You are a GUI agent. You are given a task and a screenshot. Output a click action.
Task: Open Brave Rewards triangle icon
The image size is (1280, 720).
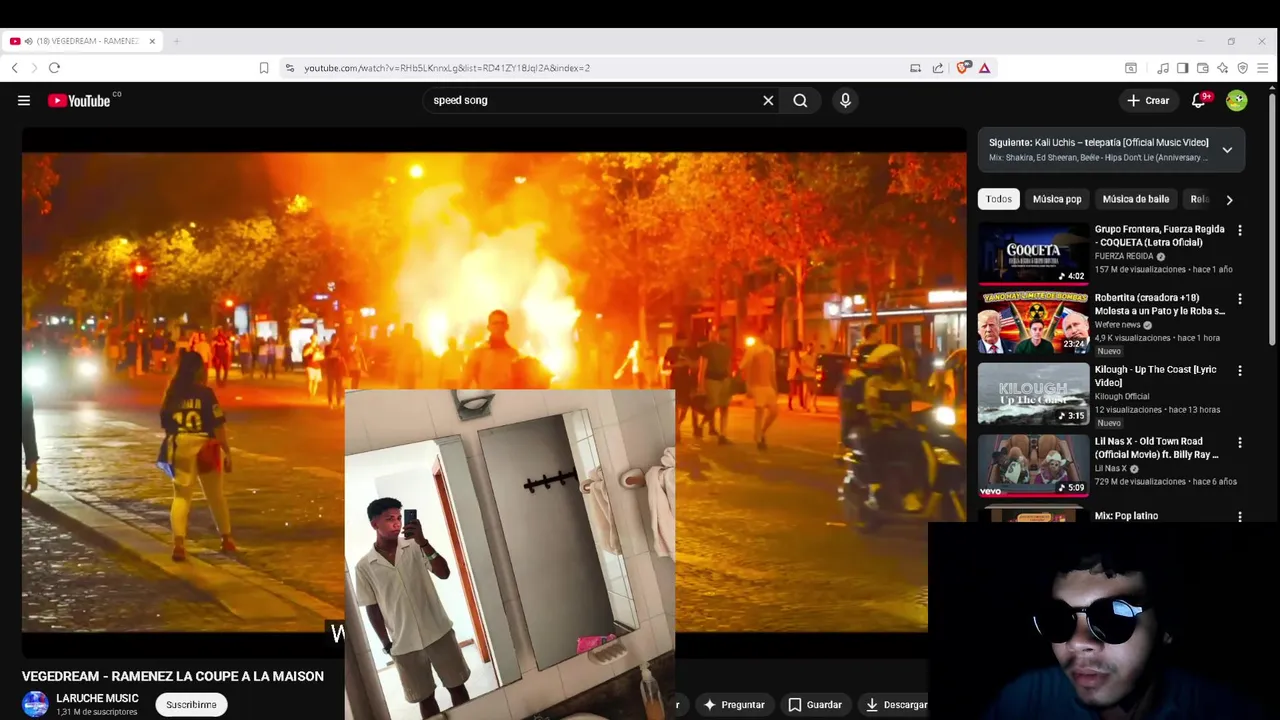(x=984, y=68)
